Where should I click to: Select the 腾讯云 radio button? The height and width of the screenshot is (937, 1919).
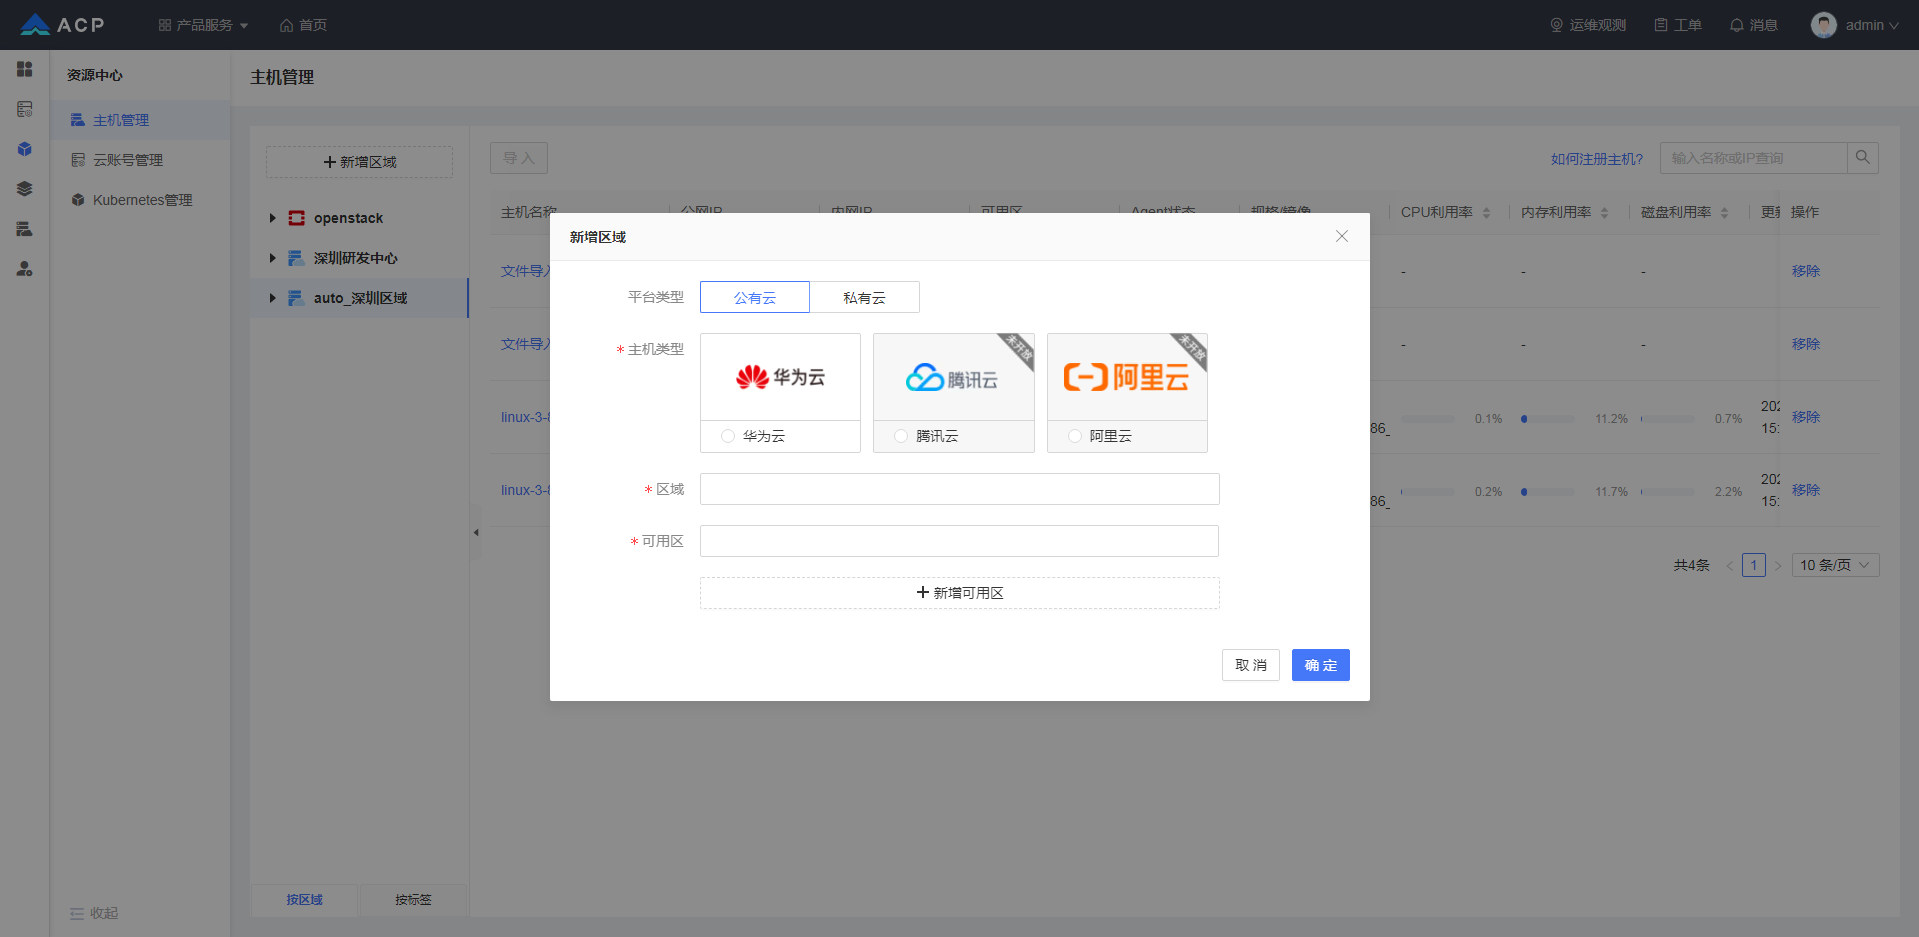[x=901, y=436]
